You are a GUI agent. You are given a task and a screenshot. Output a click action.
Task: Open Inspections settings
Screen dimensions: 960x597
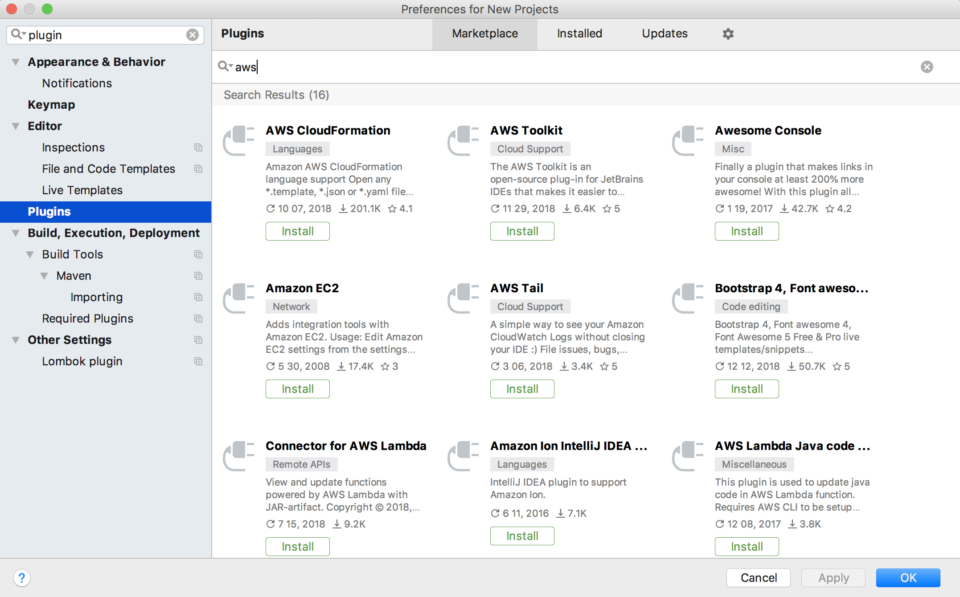coord(73,148)
